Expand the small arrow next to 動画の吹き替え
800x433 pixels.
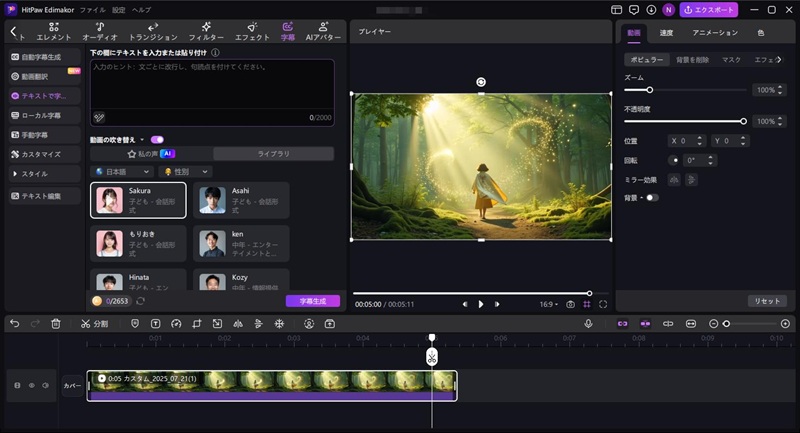click(142, 140)
